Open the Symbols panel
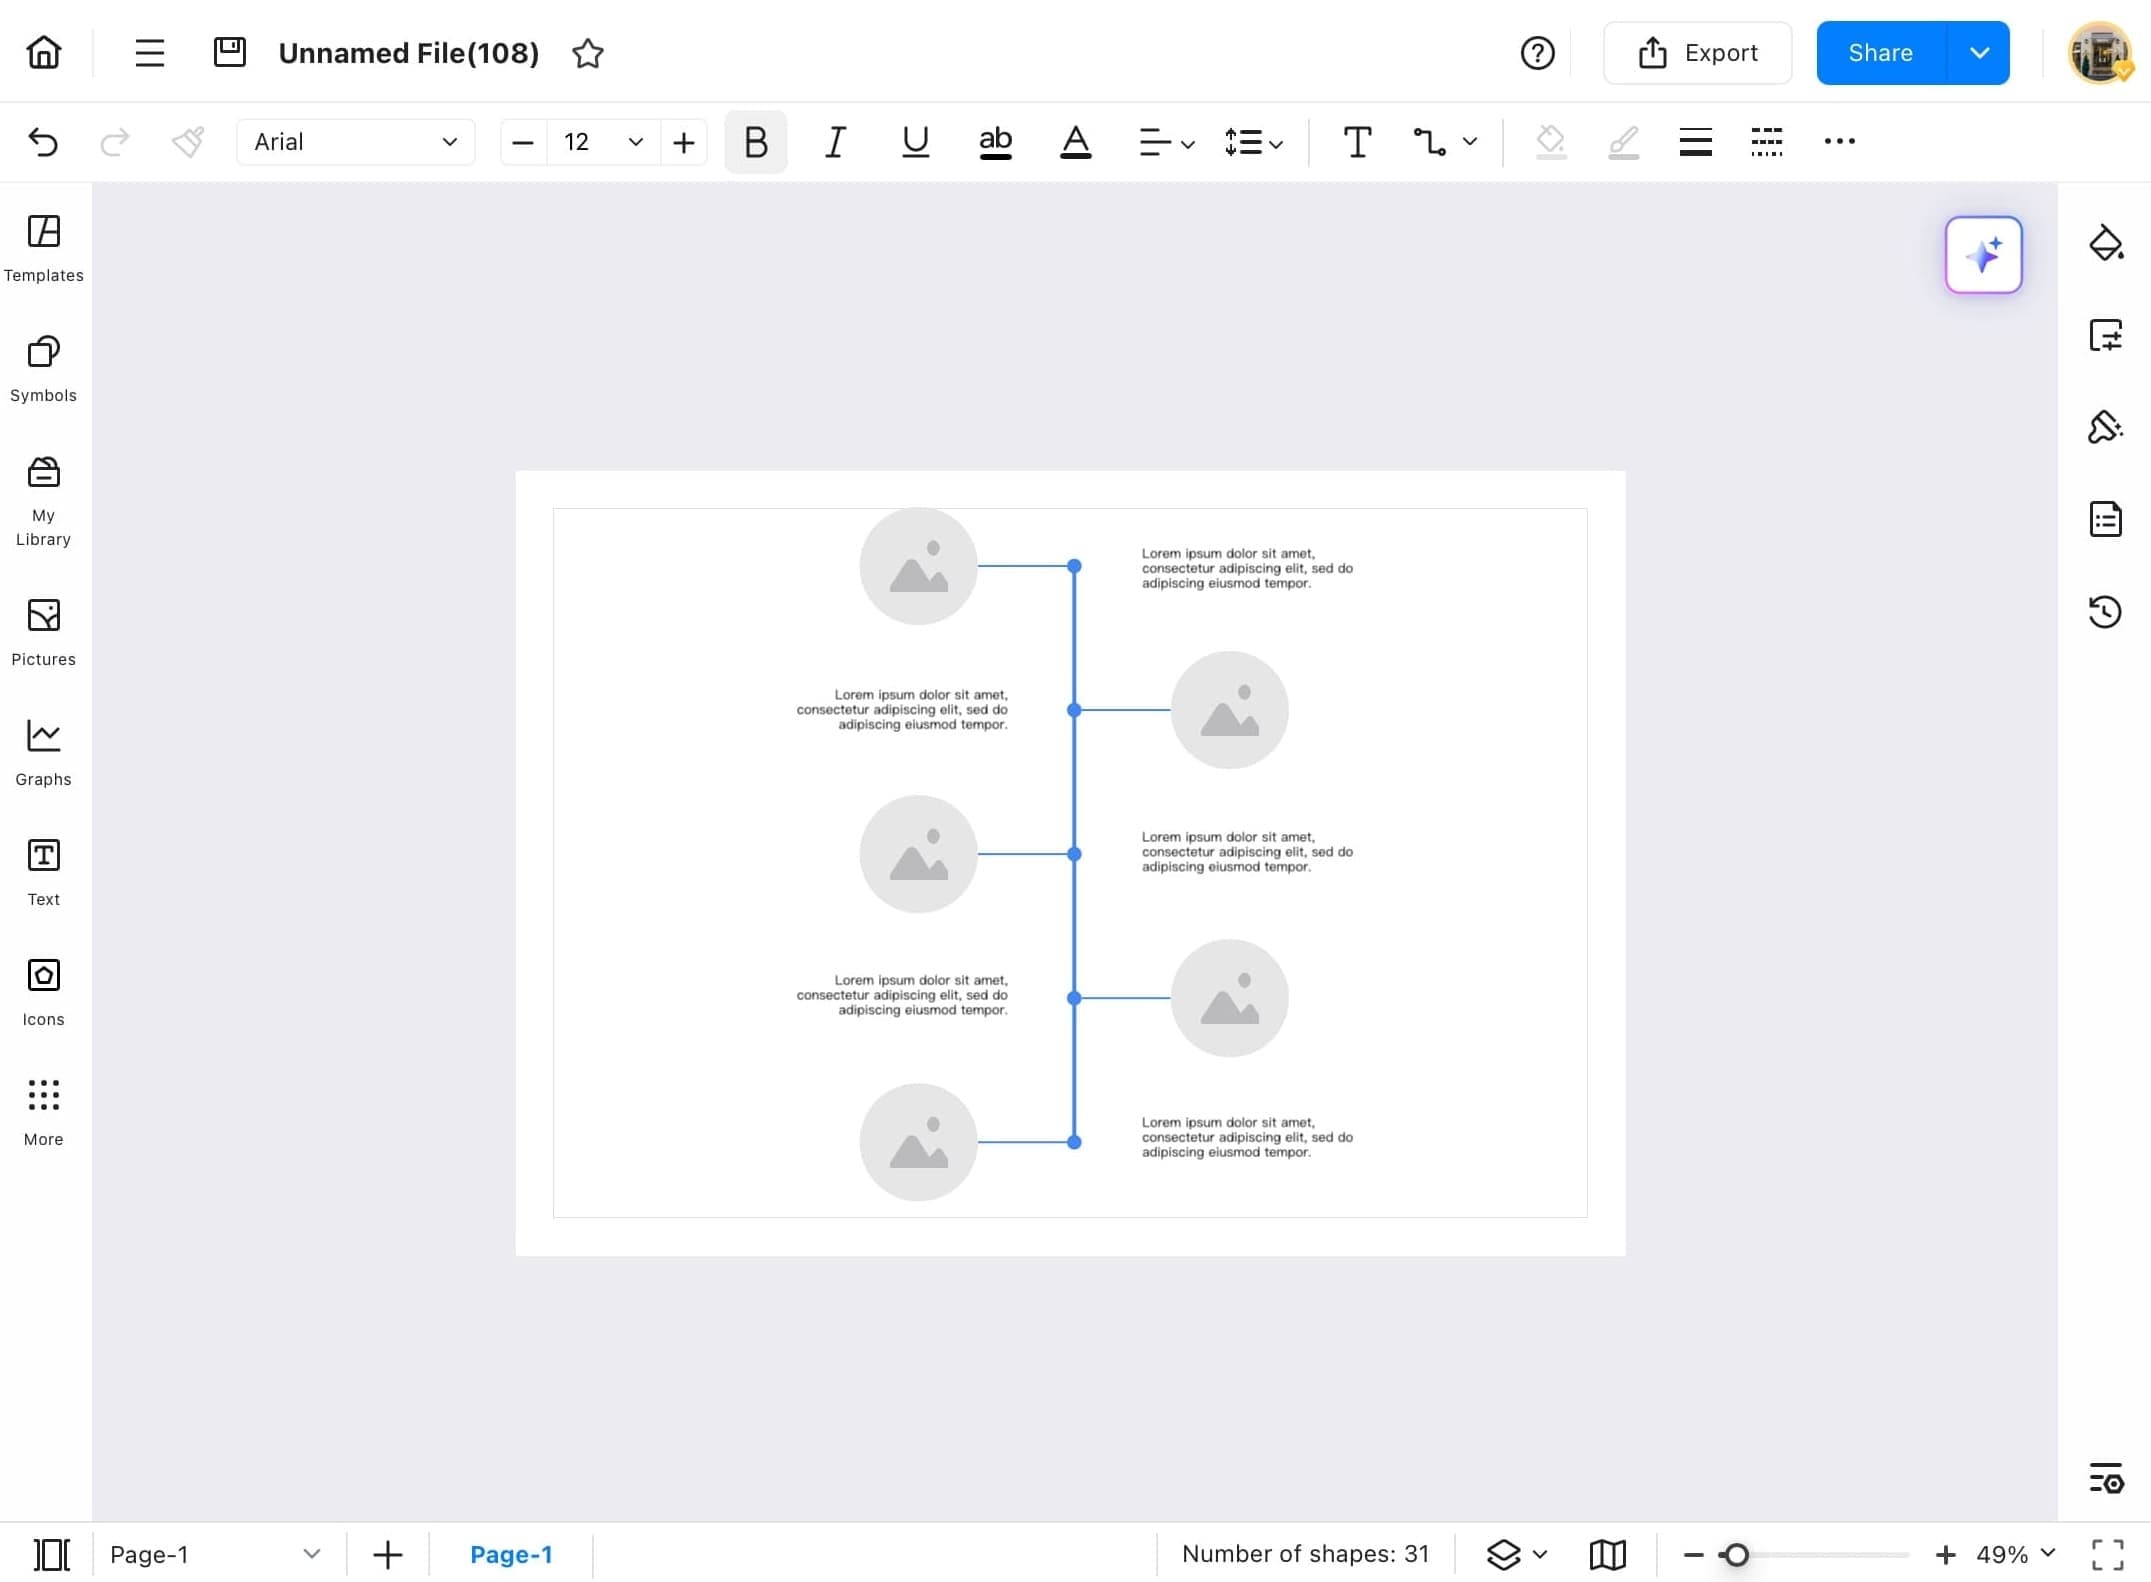 pos(43,368)
